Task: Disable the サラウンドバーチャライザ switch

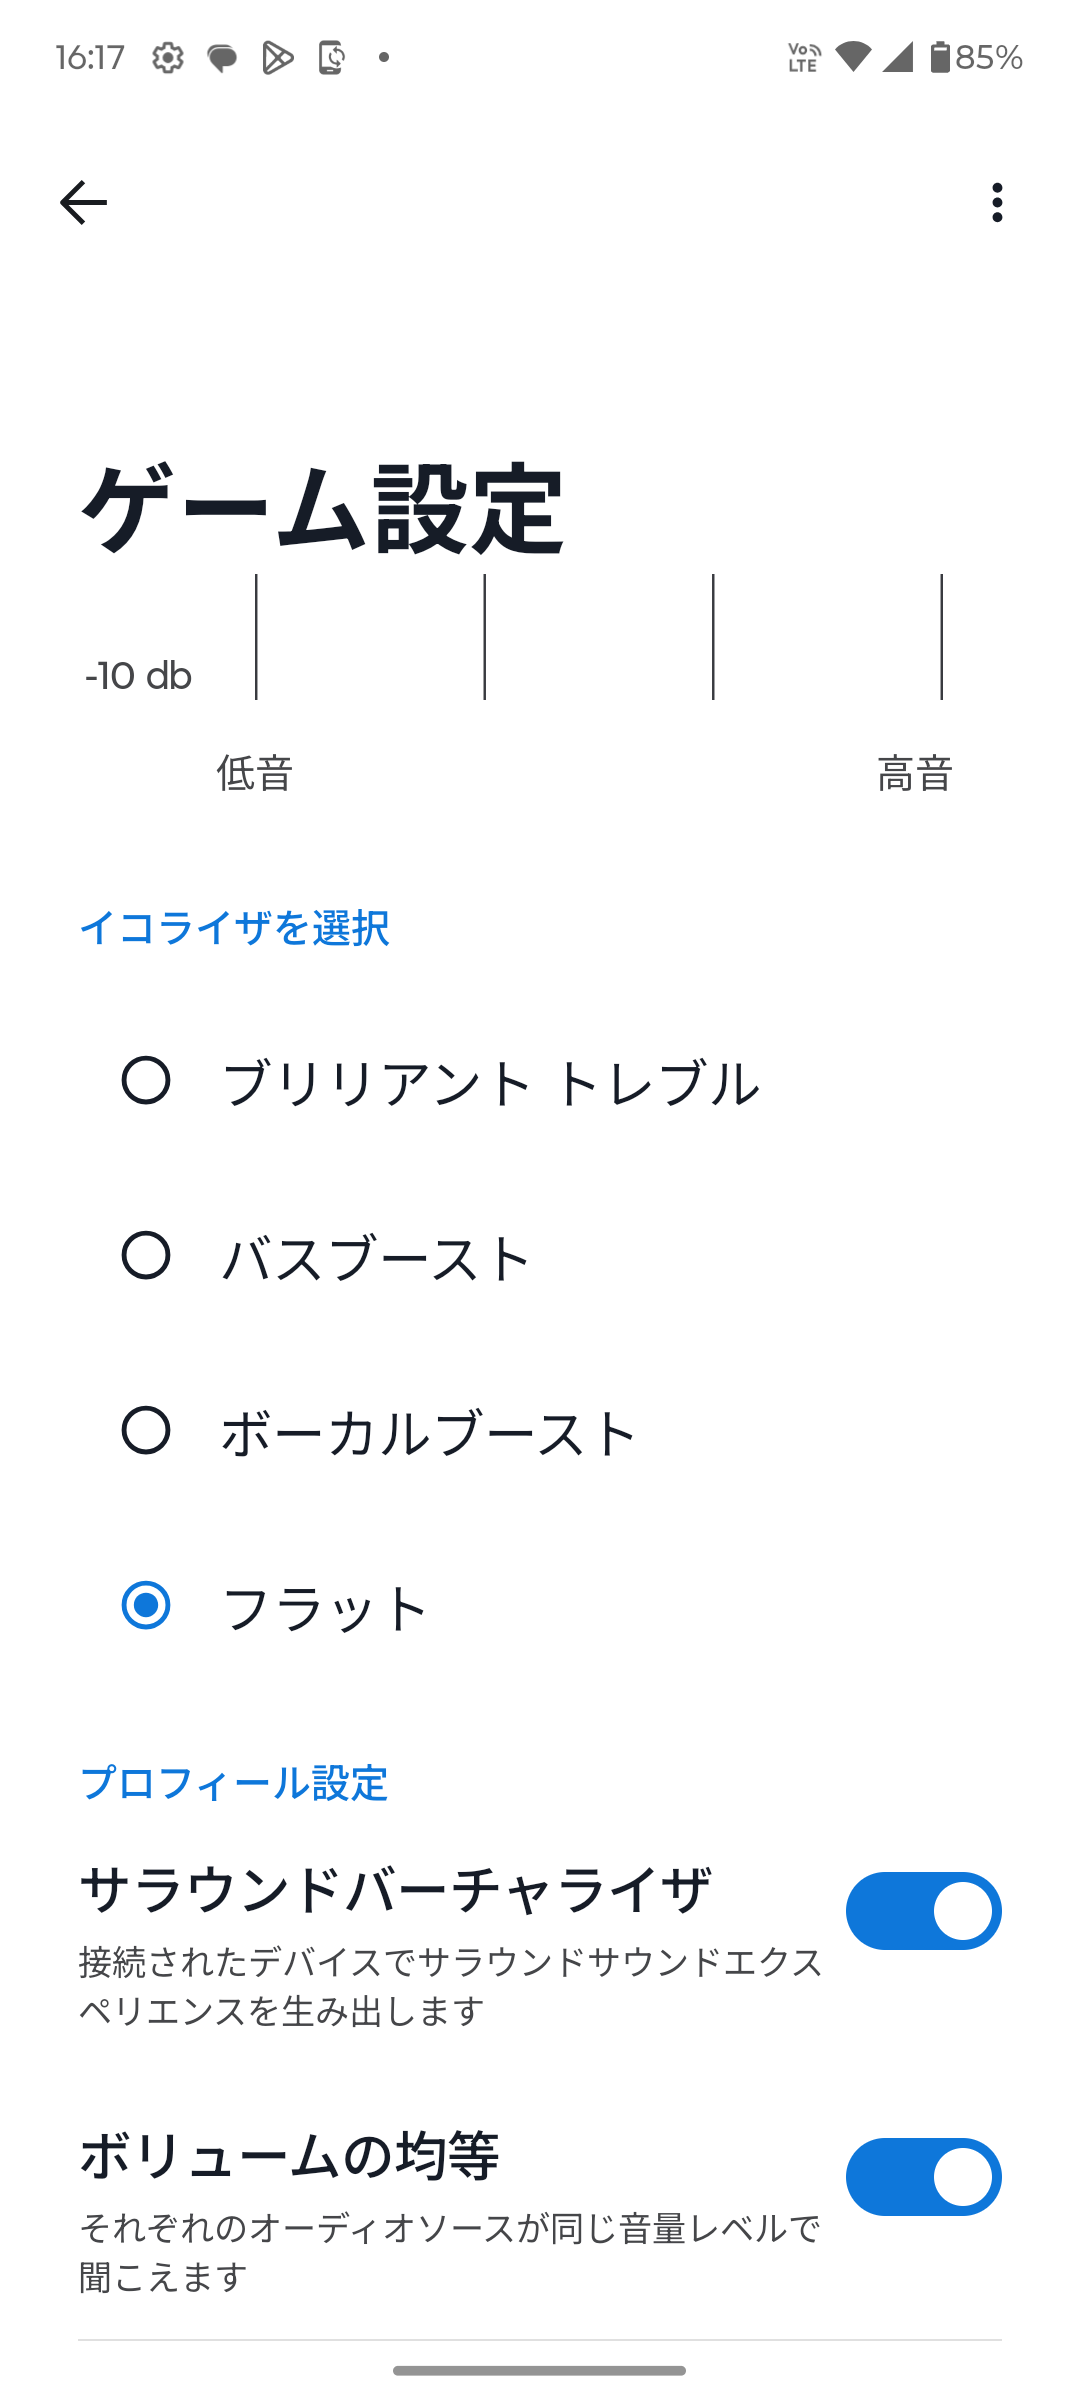Action: pyautogui.click(x=923, y=1911)
